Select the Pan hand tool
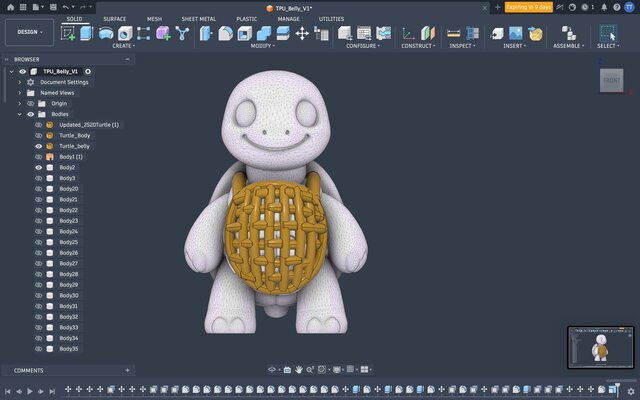Image resolution: width=640 pixels, height=400 pixels. coord(298,370)
